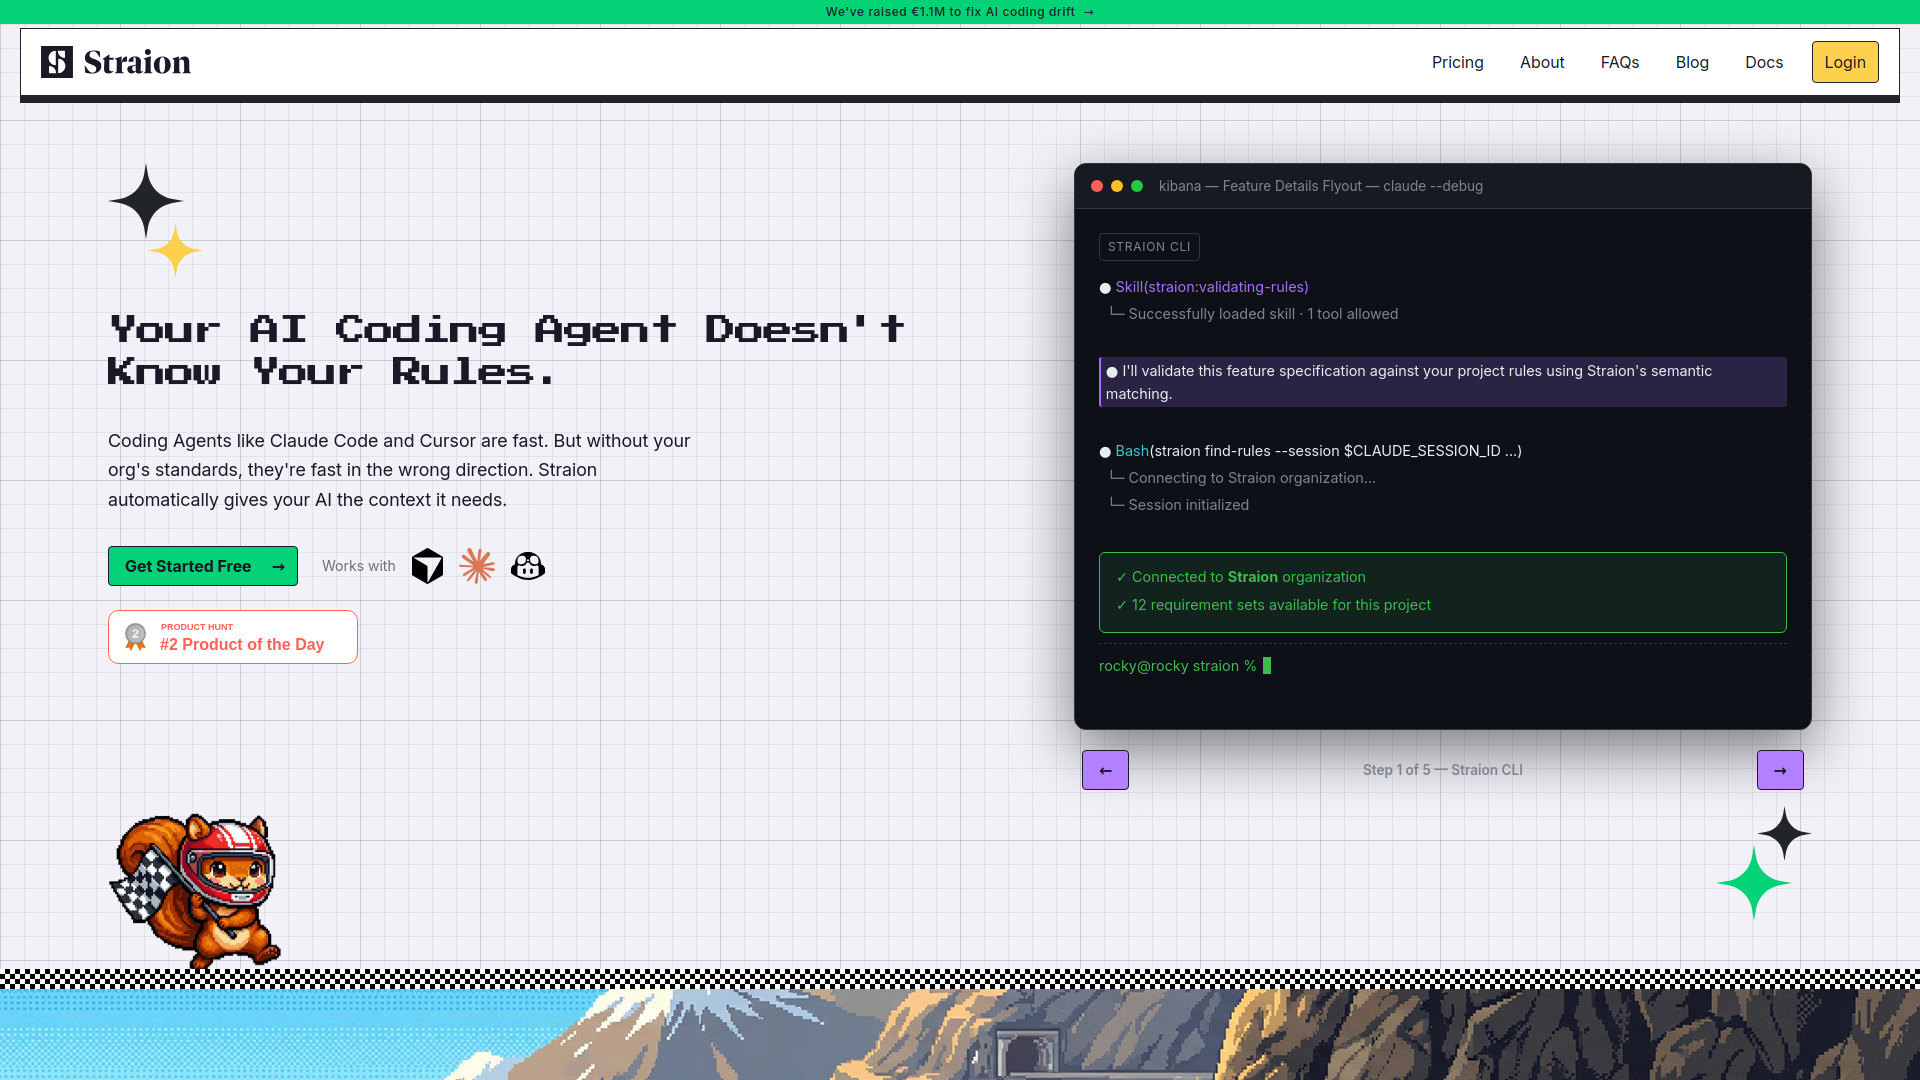Screen dimensions: 1920x1080
Task: Go to the next demo step
Action: (1780, 770)
